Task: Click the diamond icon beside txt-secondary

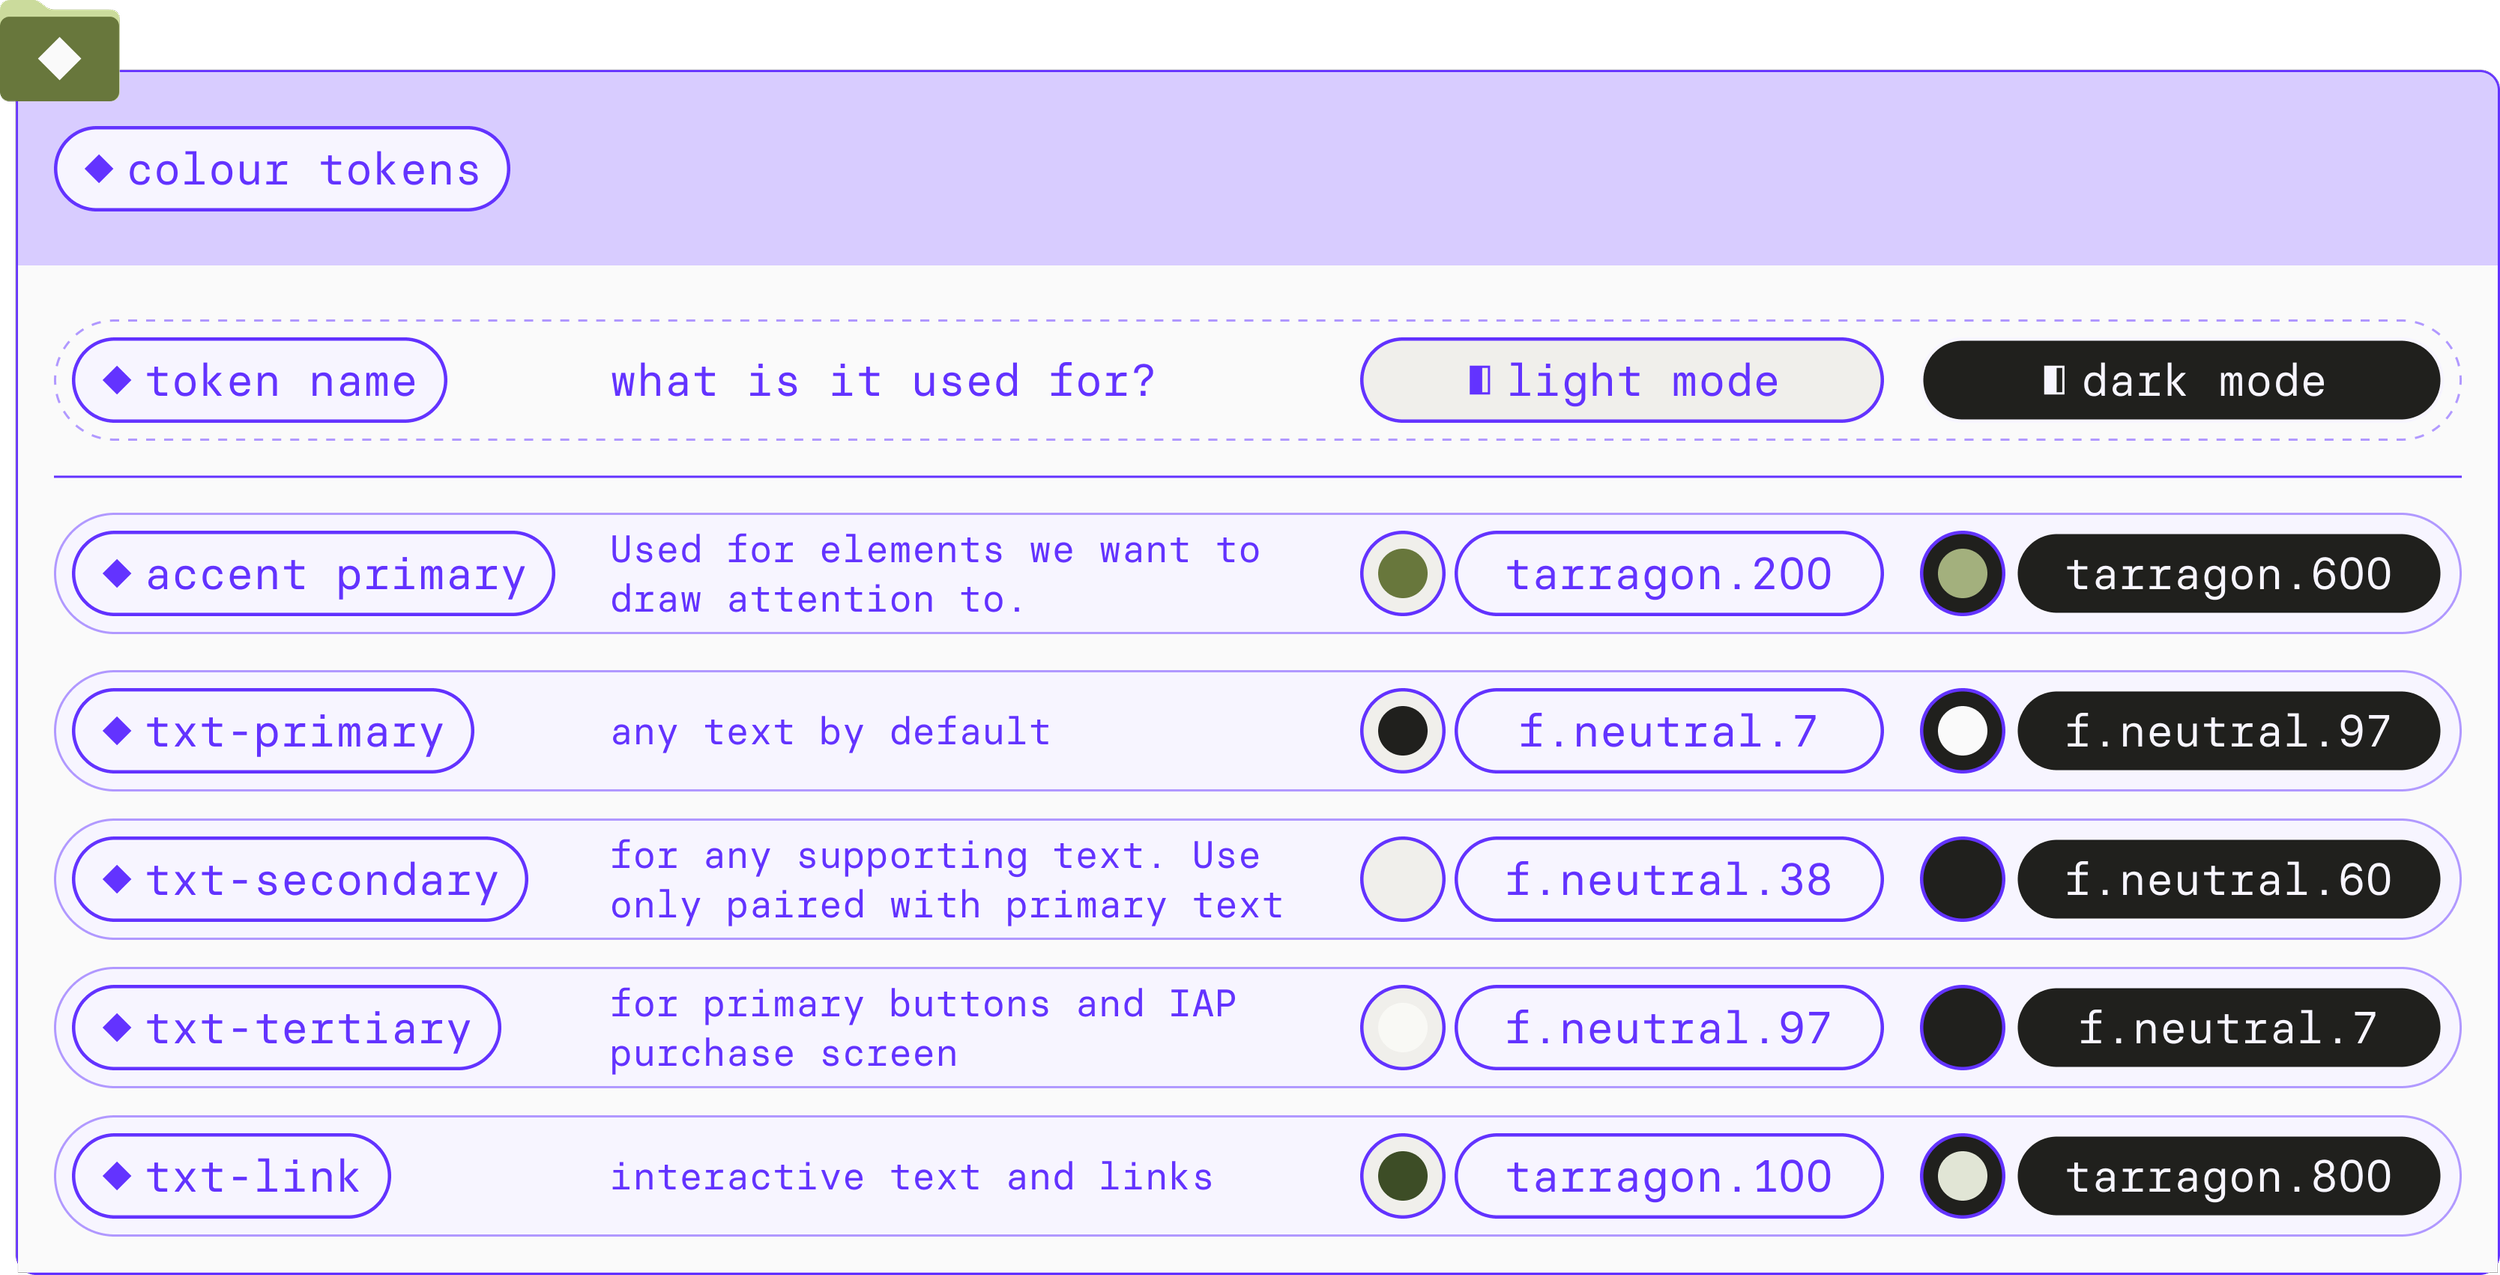Action: [x=117, y=879]
